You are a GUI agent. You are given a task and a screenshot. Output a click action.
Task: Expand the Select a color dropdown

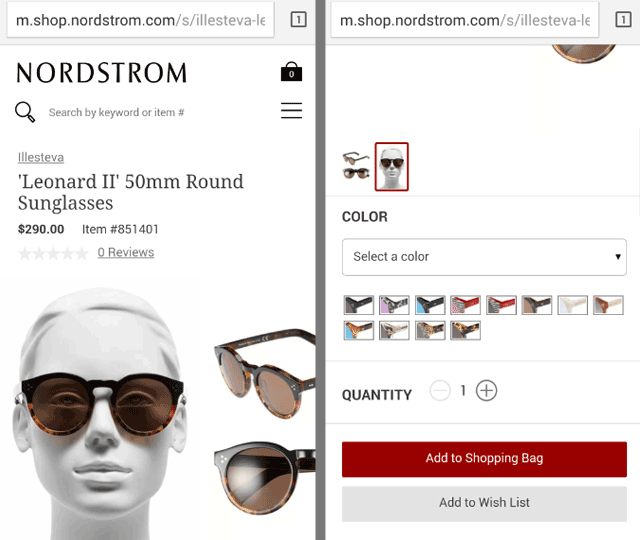pos(484,257)
